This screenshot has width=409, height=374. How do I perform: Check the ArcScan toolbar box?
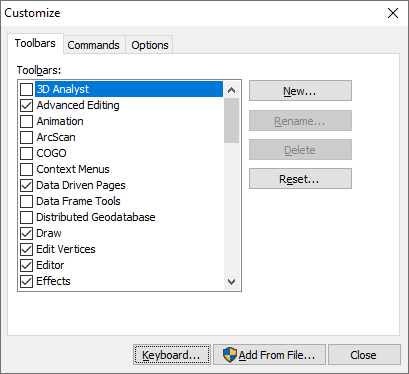pos(26,137)
